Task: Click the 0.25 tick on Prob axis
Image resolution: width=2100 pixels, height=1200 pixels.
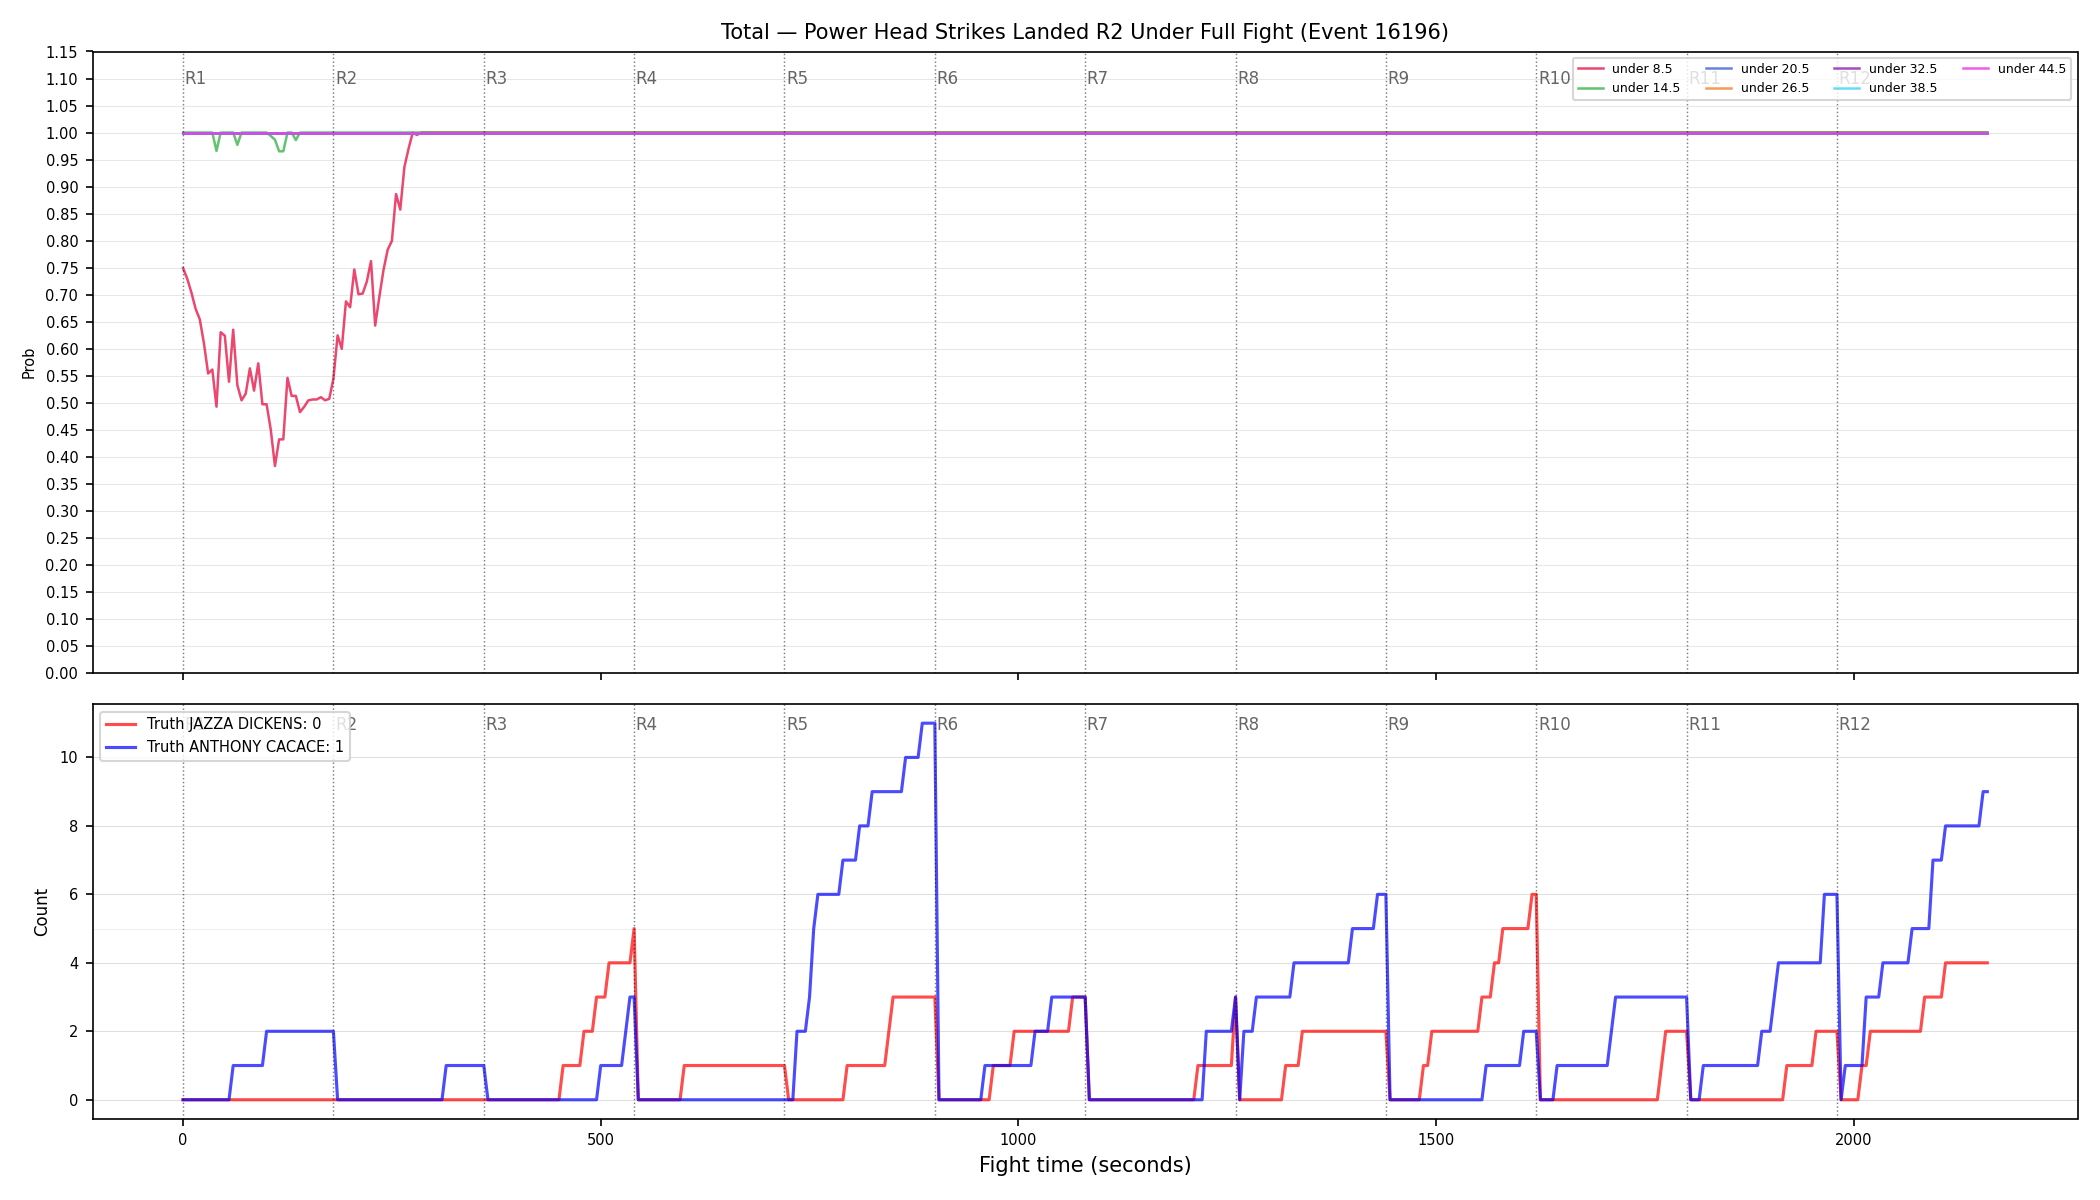Action: [62, 538]
